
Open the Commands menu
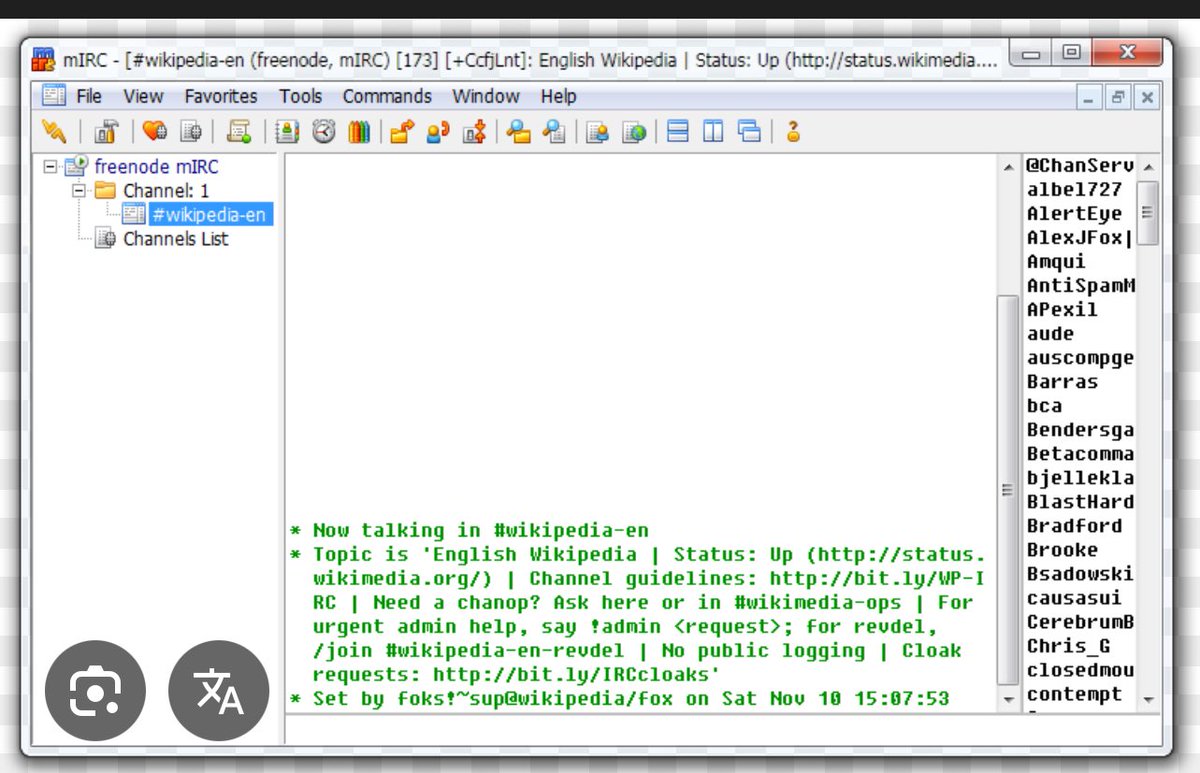pyautogui.click(x=387, y=97)
